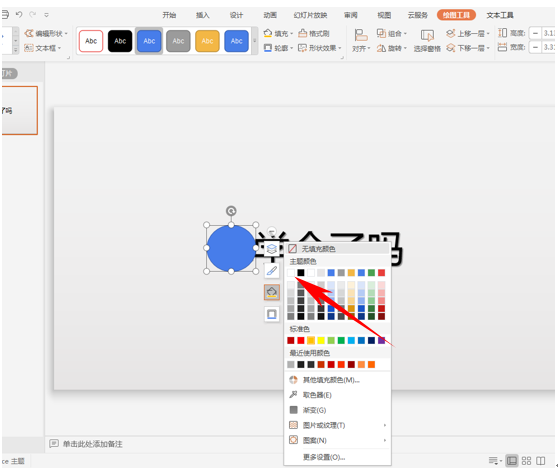Viewport: 558px width, 469px height.
Task: Apply the black Abc shape style
Action: [x=120, y=41]
